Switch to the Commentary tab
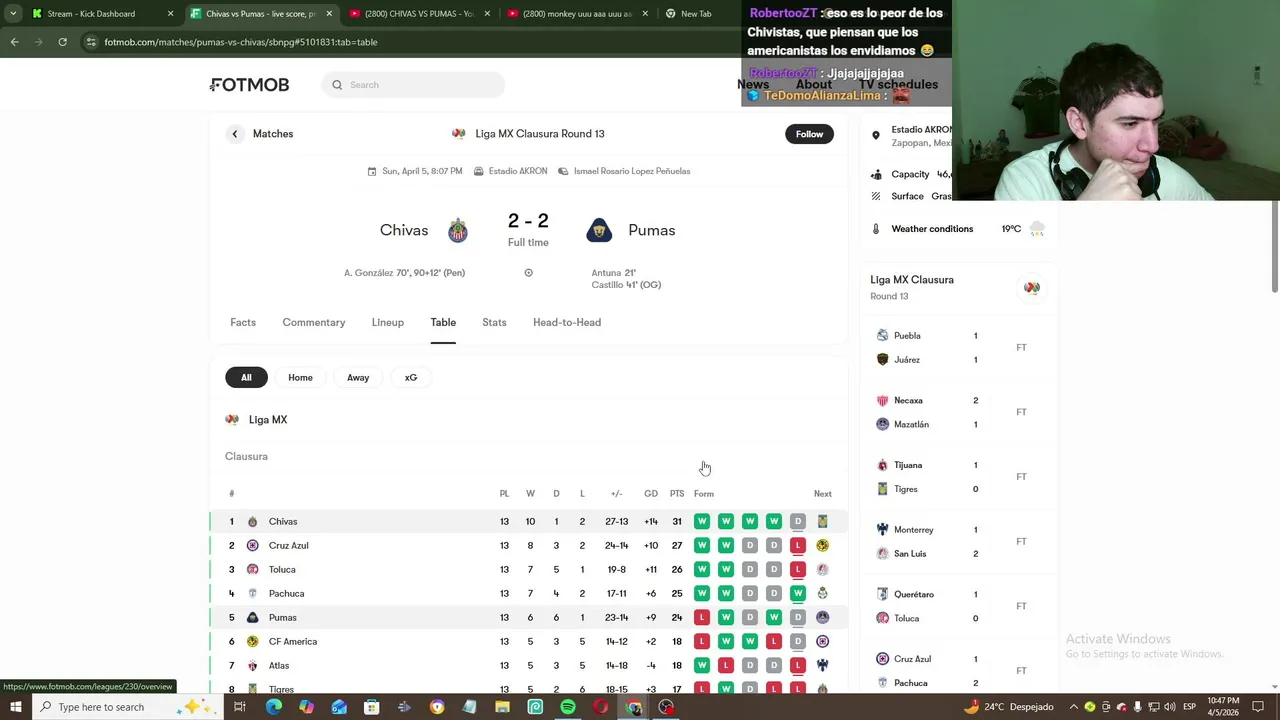Viewport: 1280px width, 720px height. click(x=314, y=322)
